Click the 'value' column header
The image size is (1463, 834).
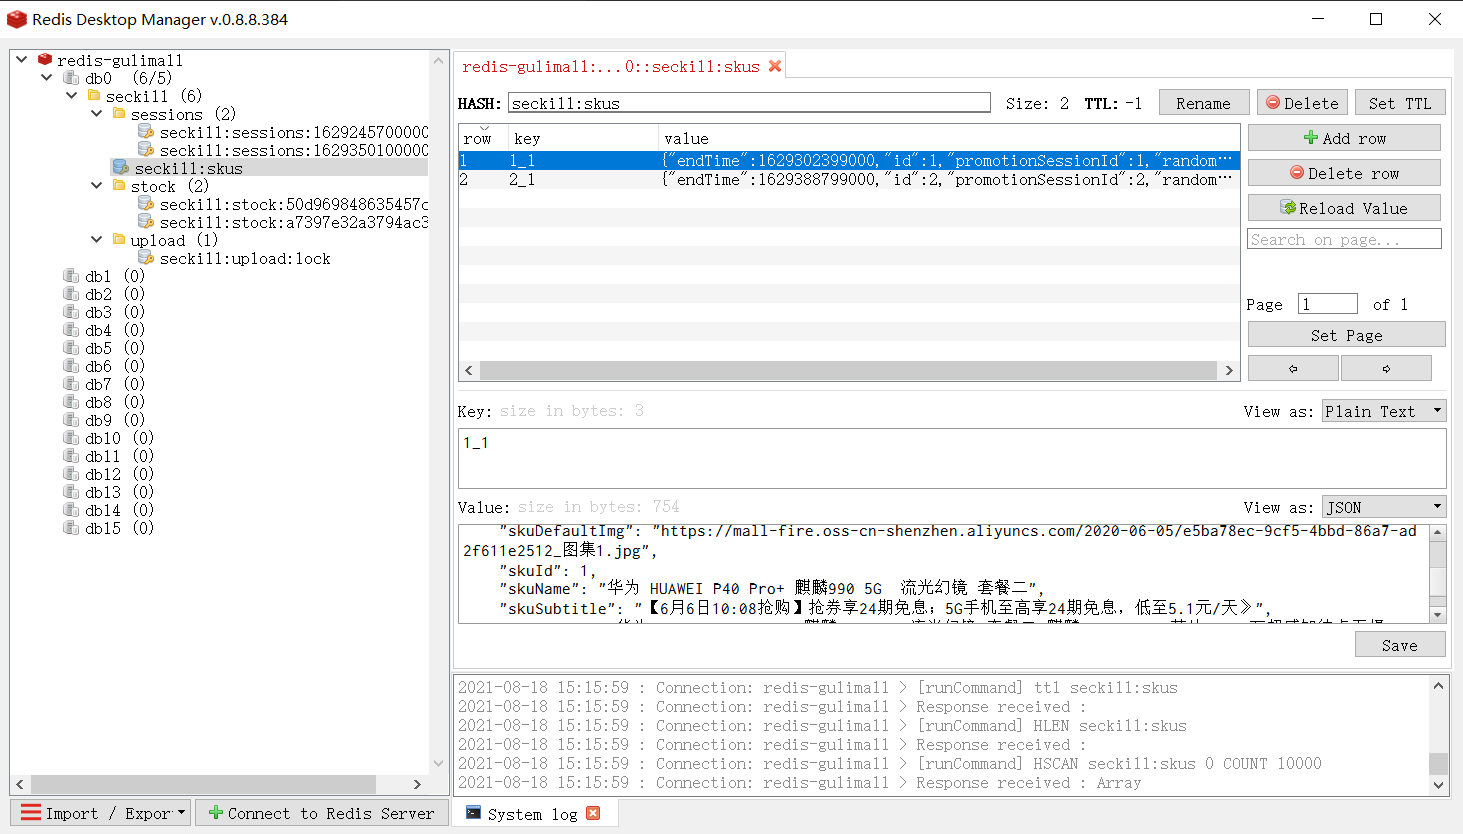[x=948, y=138]
